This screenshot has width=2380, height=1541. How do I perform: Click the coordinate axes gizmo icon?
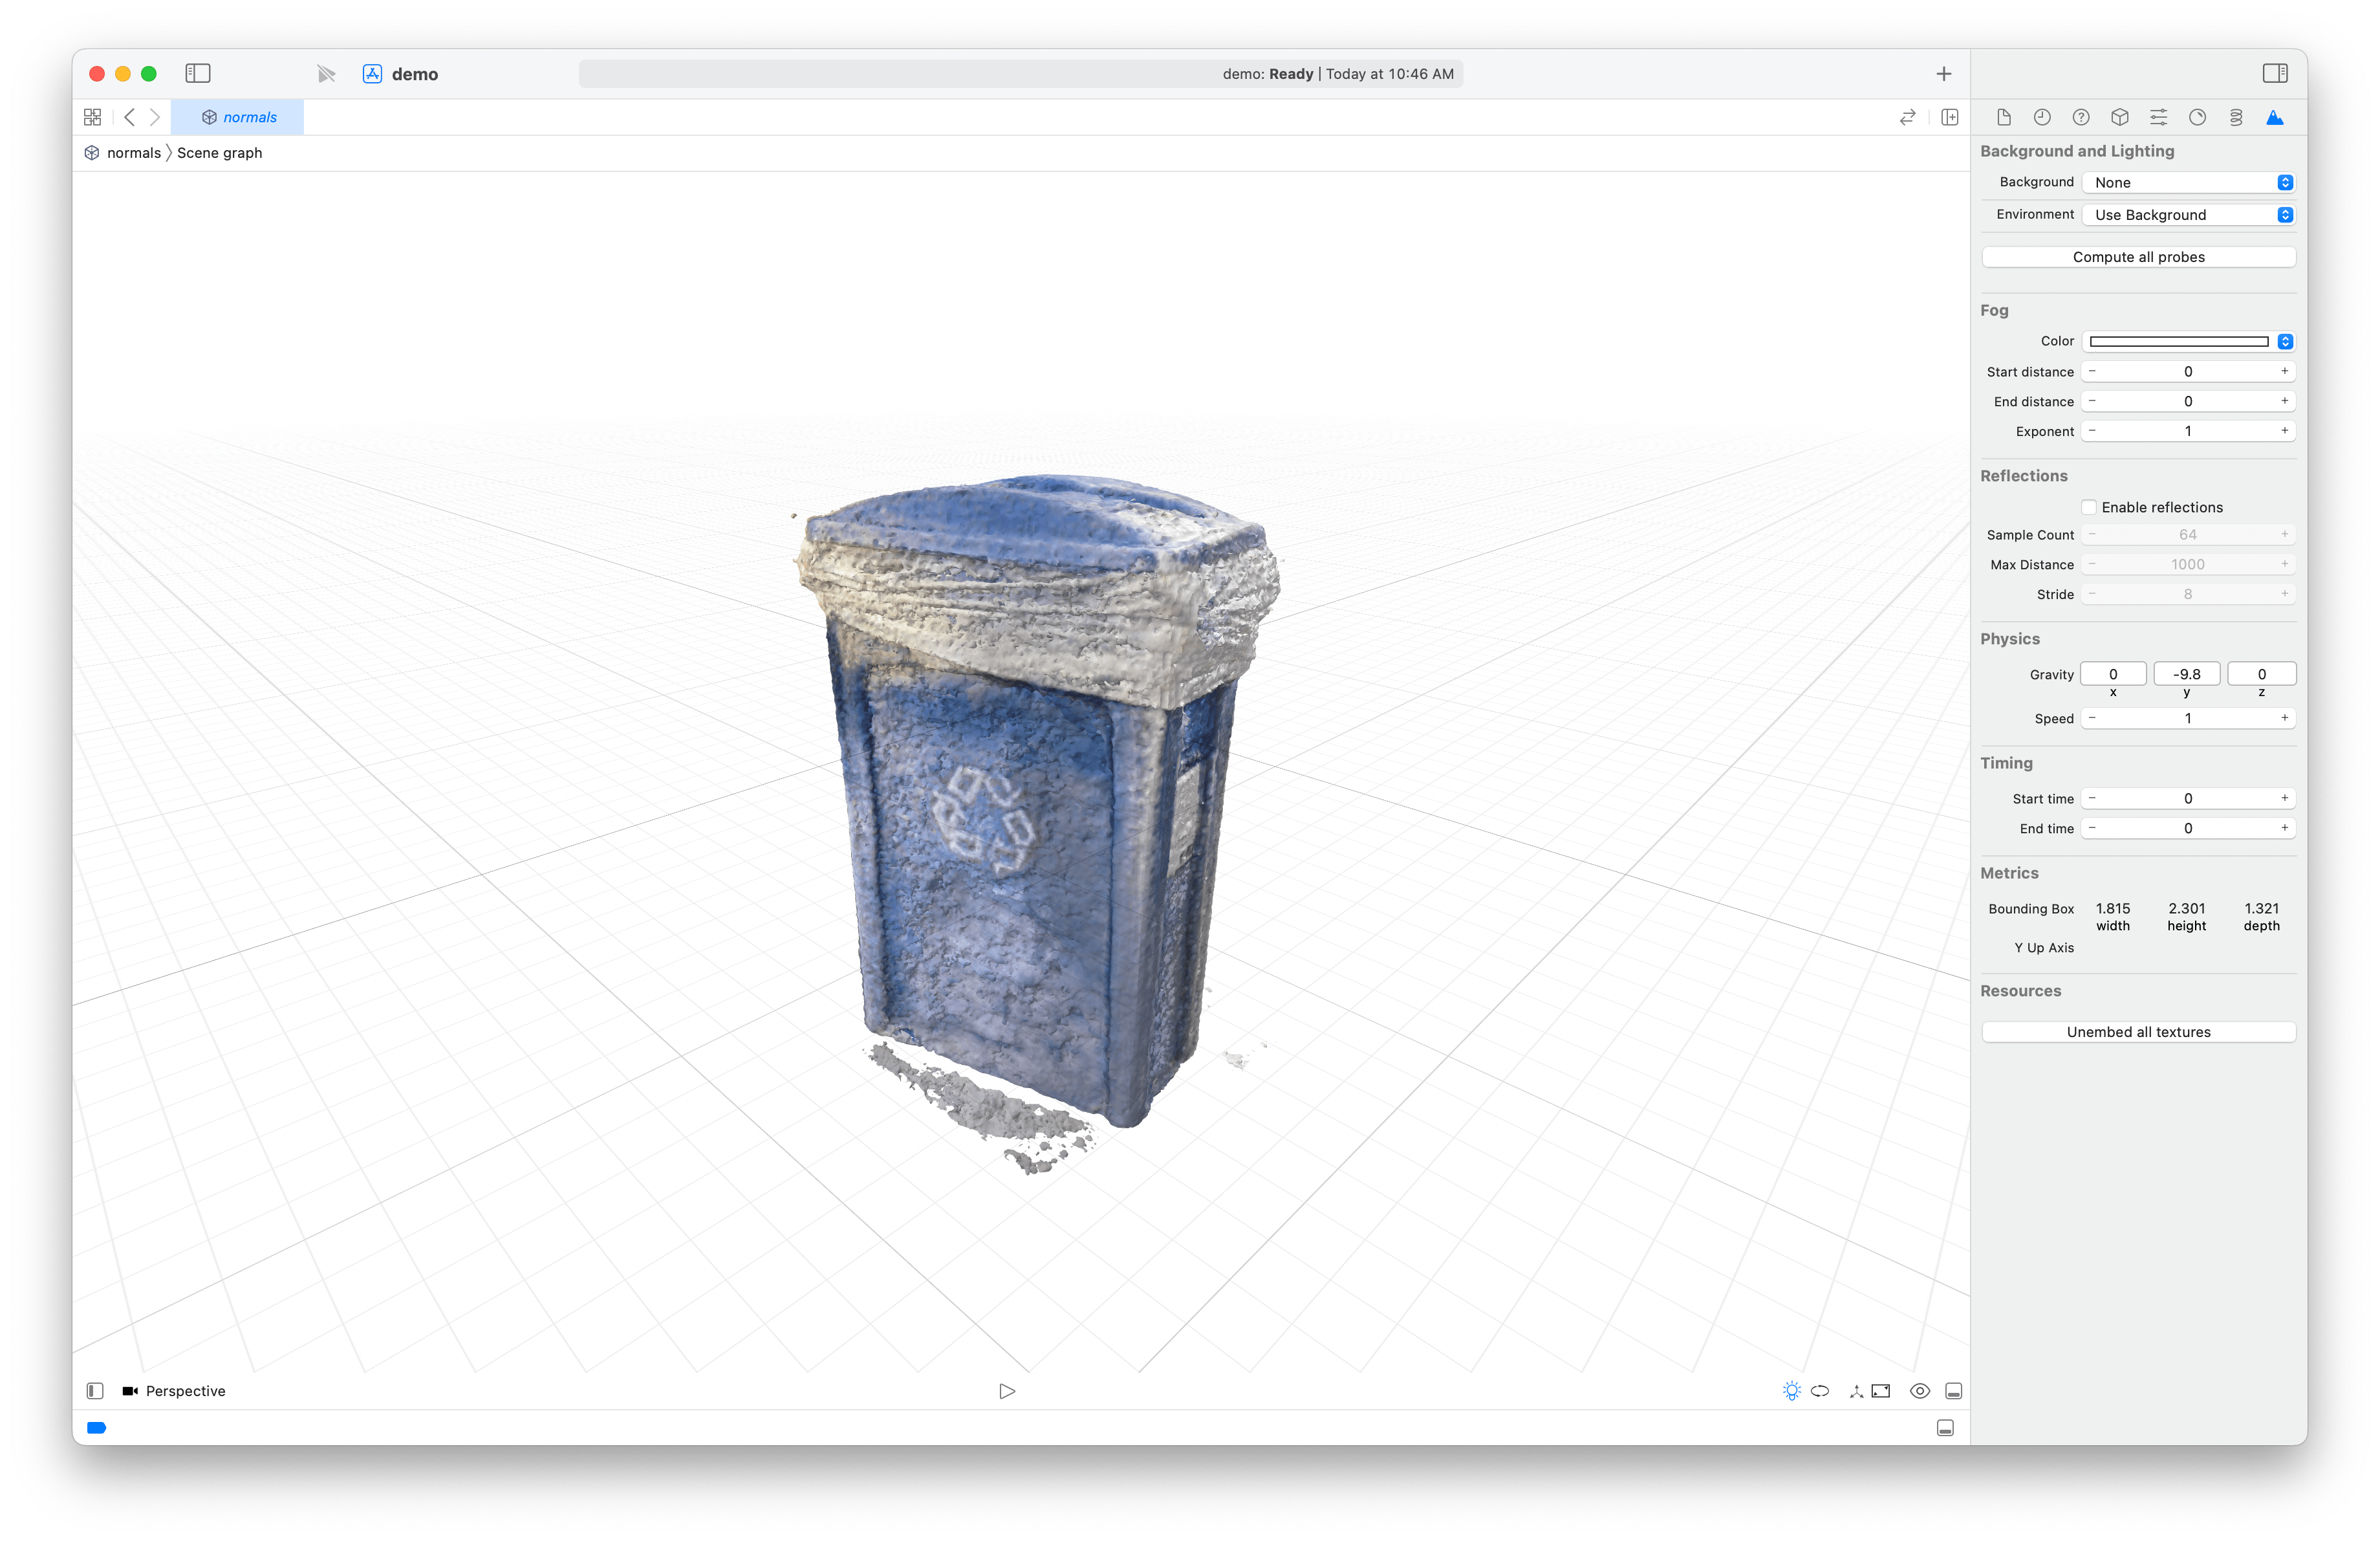(1856, 1391)
